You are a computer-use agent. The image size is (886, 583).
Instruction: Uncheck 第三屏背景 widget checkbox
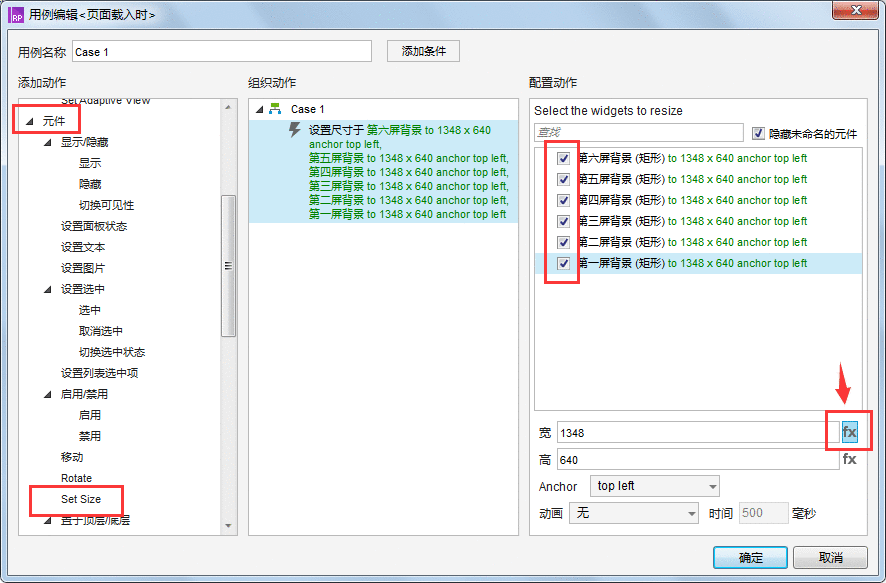[x=563, y=221]
